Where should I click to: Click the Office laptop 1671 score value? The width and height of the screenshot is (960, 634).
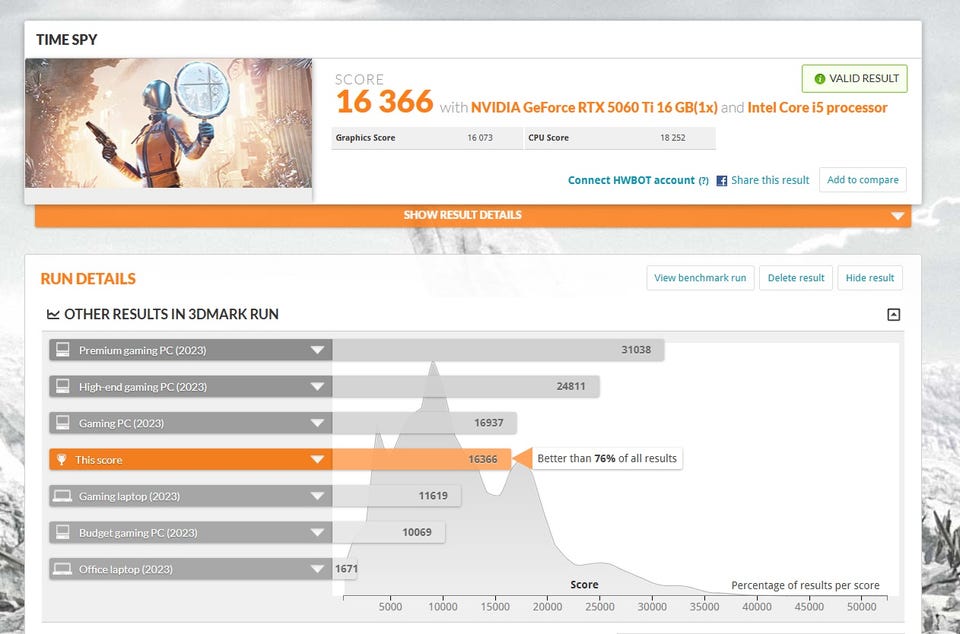pos(346,569)
